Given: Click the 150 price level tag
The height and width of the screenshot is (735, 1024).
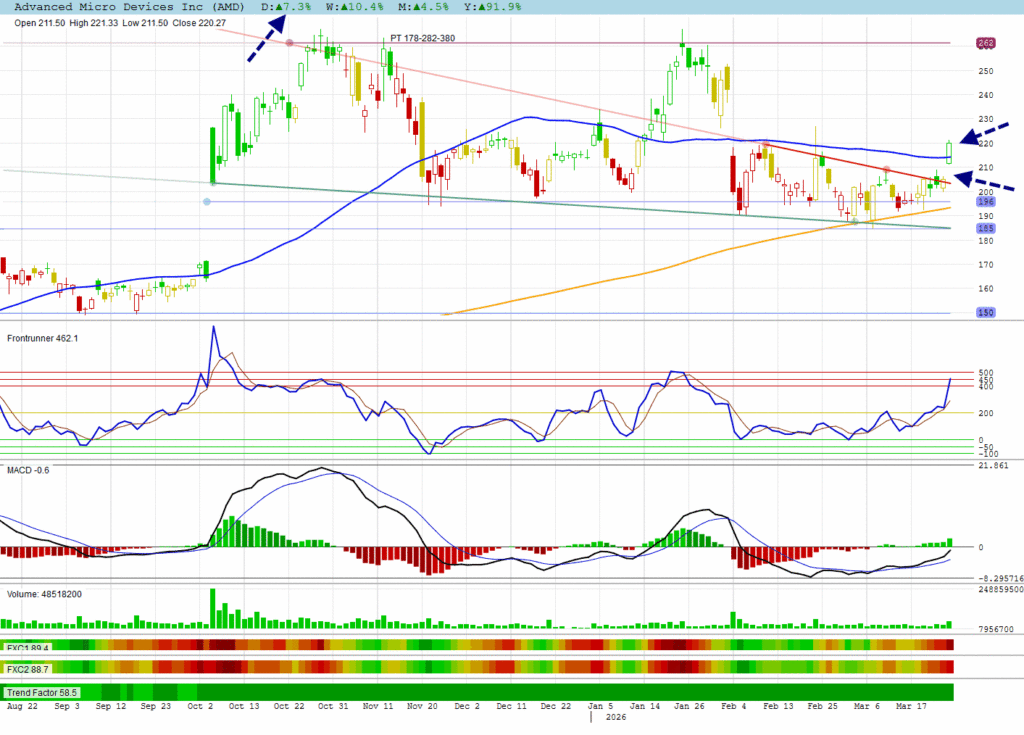Looking at the screenshot, I should (x=985, y=313).
